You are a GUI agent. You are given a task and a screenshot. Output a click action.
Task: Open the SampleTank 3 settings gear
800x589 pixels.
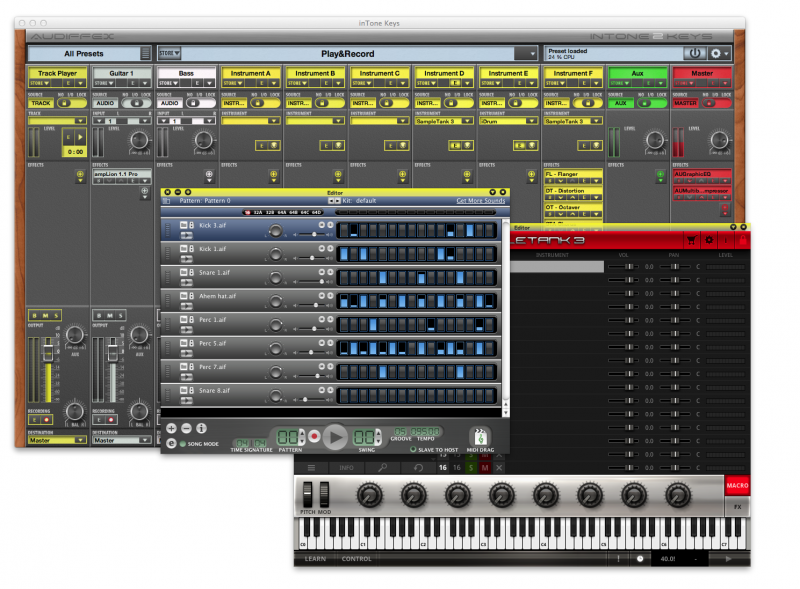pyautogui.click(x=709, y=240)
